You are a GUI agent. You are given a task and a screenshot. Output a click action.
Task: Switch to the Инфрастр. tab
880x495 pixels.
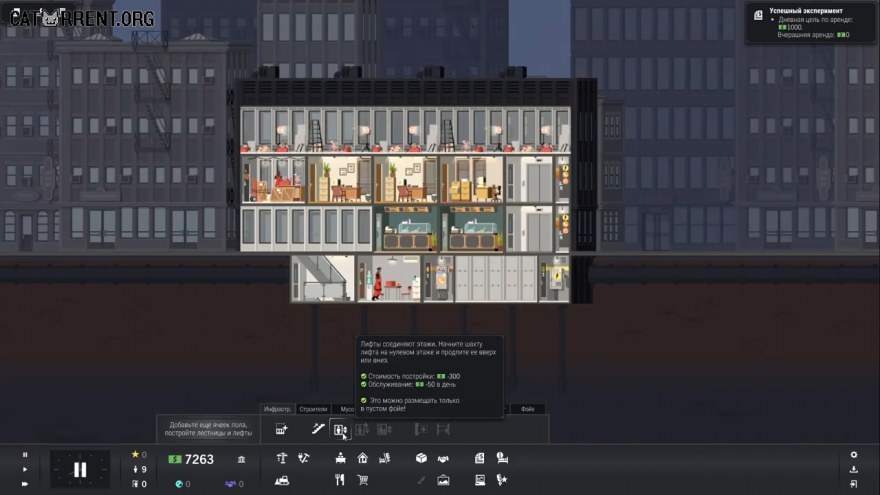click(277, 409)
